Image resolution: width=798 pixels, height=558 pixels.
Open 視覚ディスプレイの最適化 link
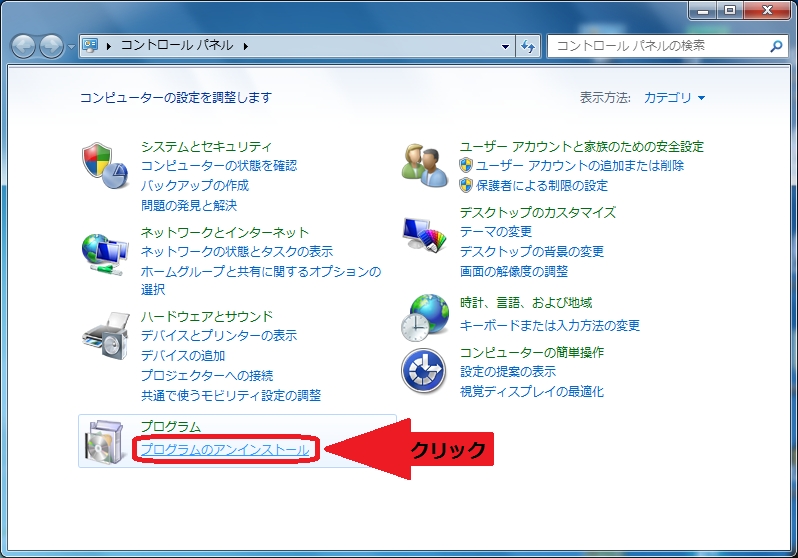tap(532, 392)
